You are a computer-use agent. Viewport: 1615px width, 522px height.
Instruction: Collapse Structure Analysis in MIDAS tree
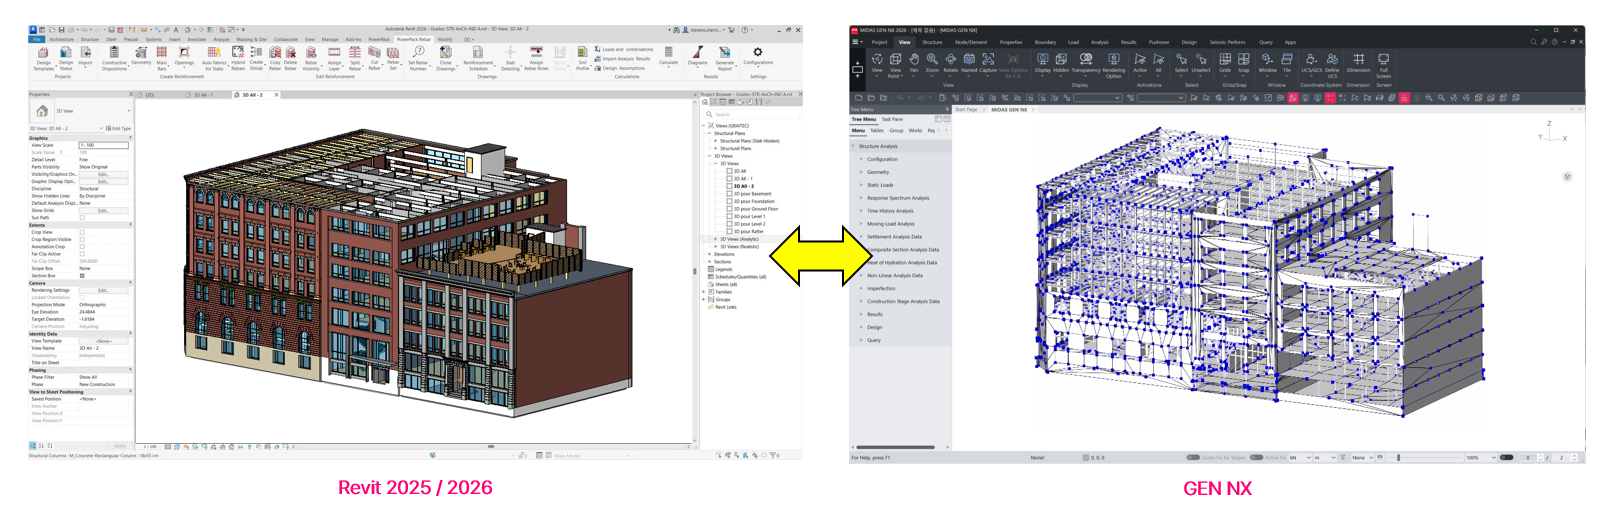tap(853, 146)
